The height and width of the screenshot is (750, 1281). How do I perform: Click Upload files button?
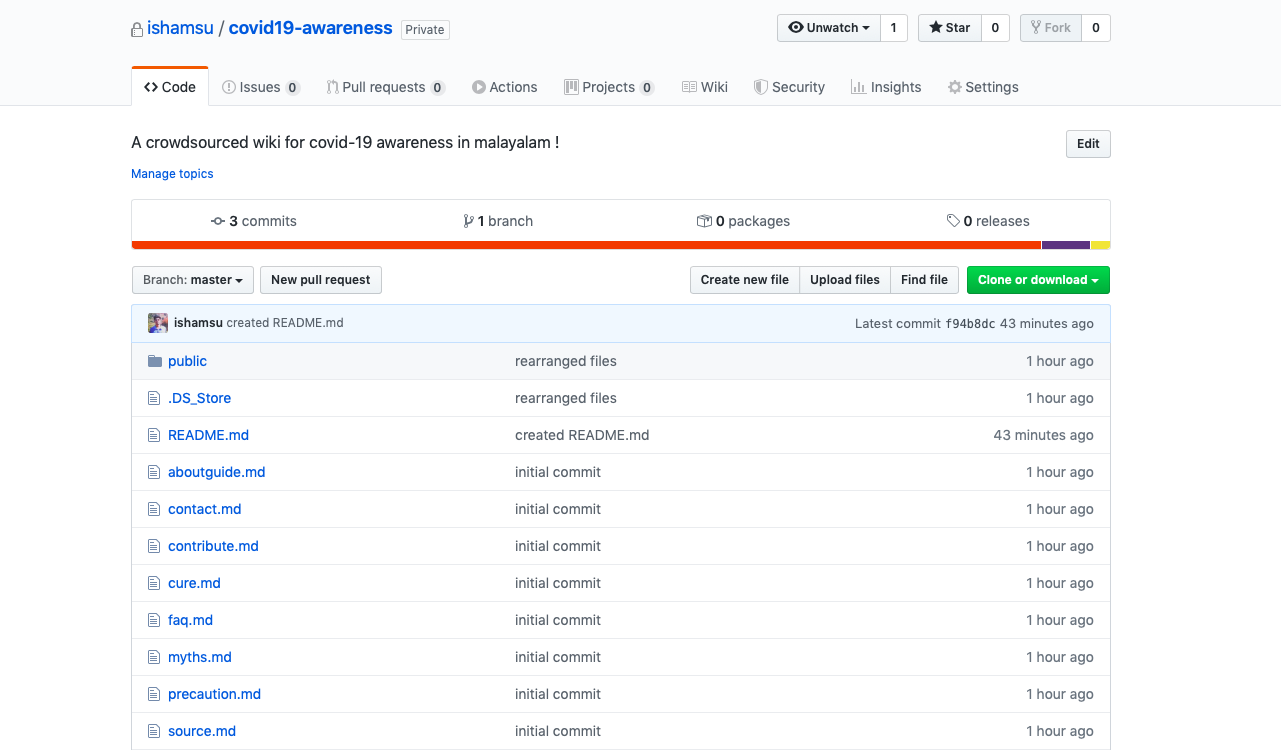(845, 280)
